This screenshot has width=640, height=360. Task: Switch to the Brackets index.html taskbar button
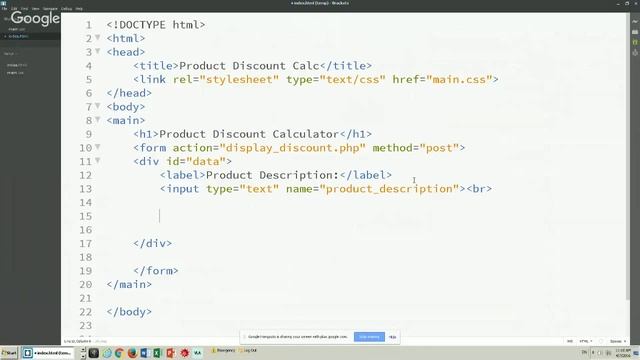[48, 353]
